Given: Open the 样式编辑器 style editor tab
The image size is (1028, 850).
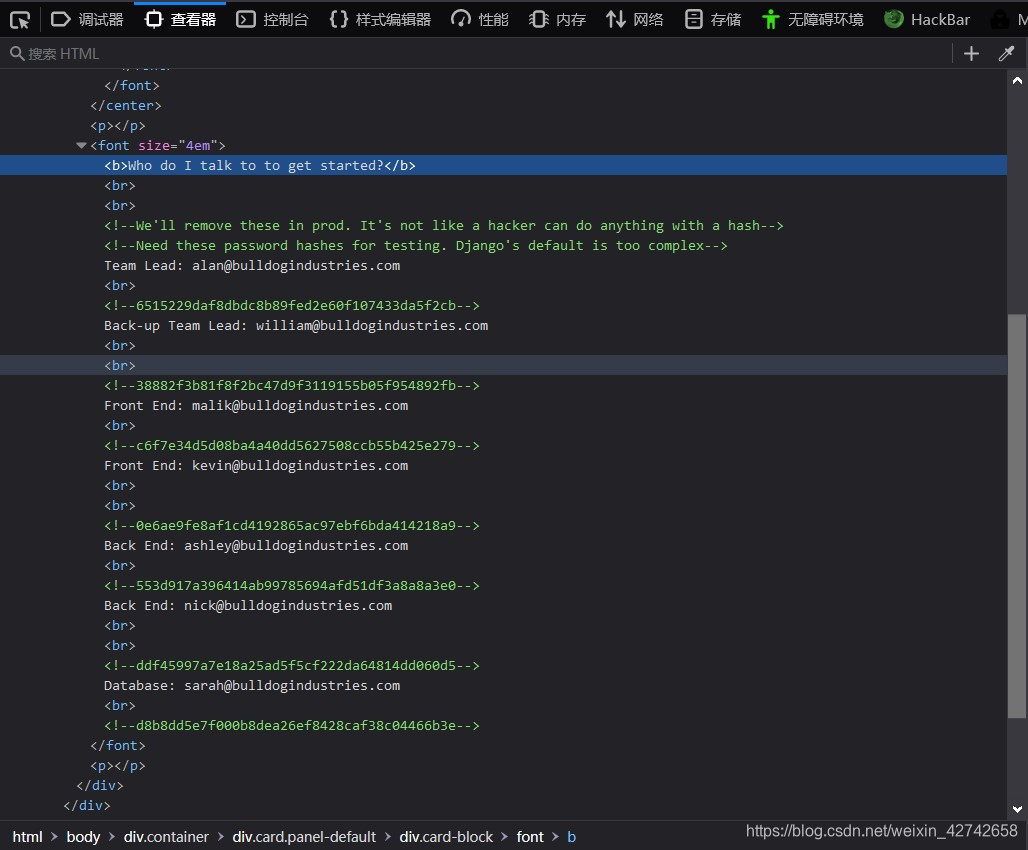Looking at the screenshot, I should coord(380,20).
